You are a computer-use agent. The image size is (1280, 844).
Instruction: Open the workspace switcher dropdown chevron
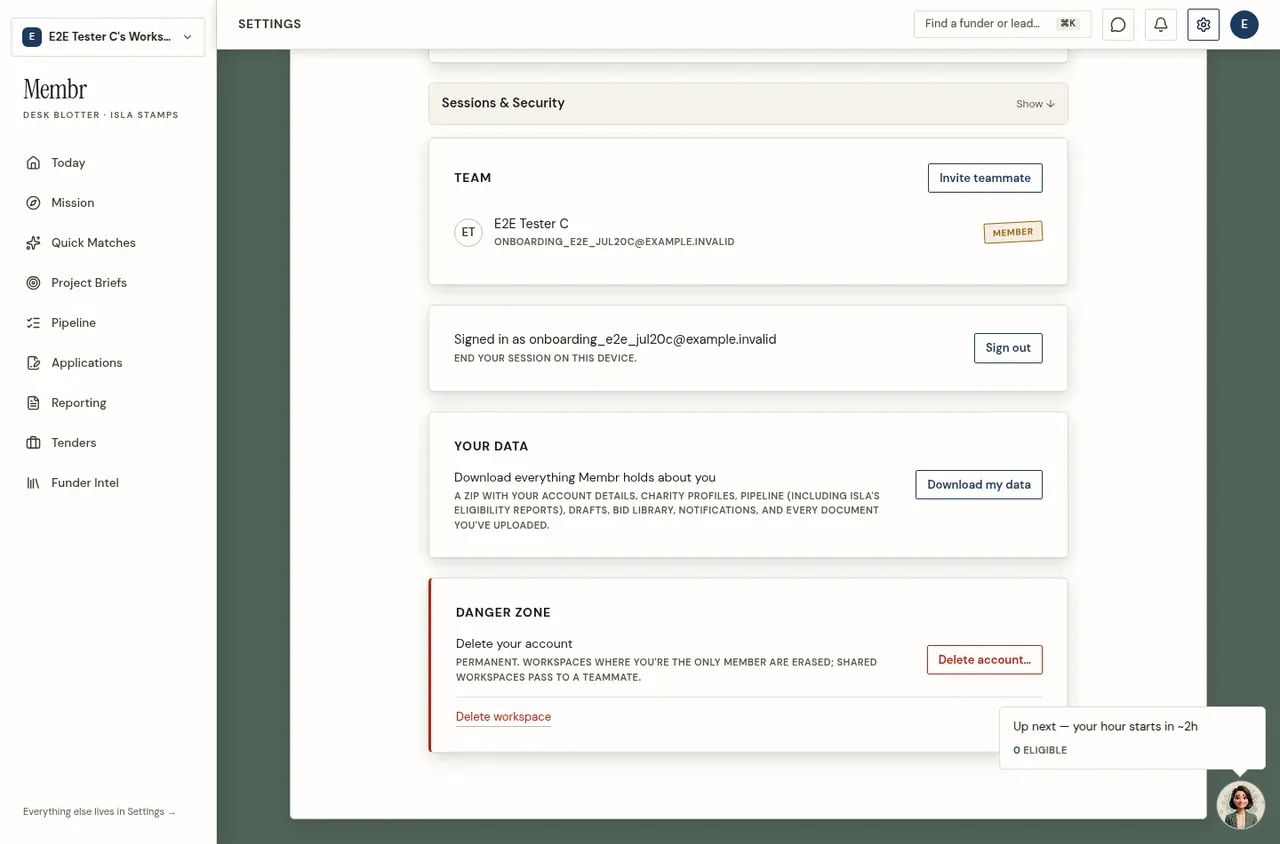tap(187, 37)
